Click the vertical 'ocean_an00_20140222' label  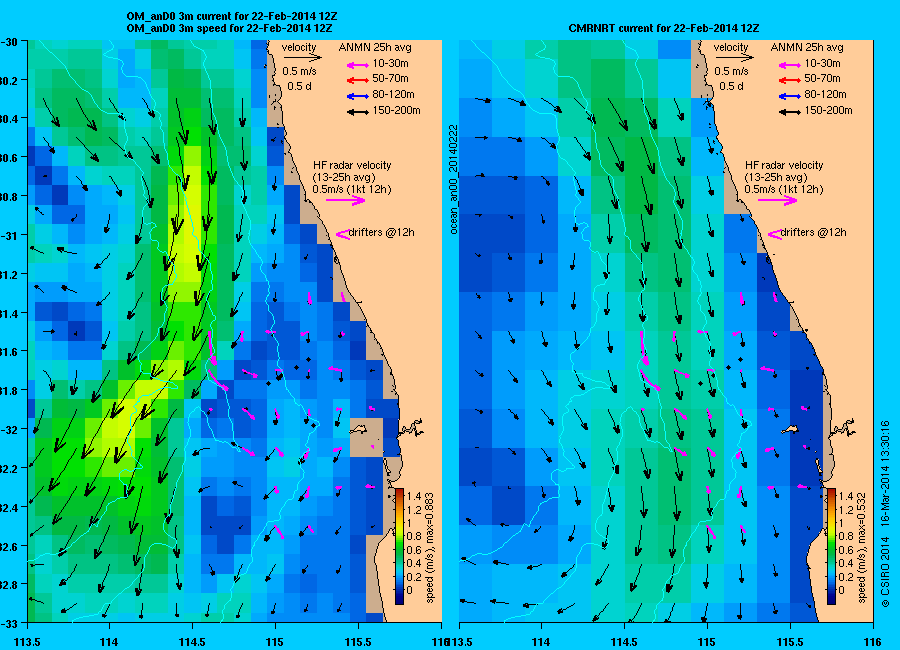point(453,179)
